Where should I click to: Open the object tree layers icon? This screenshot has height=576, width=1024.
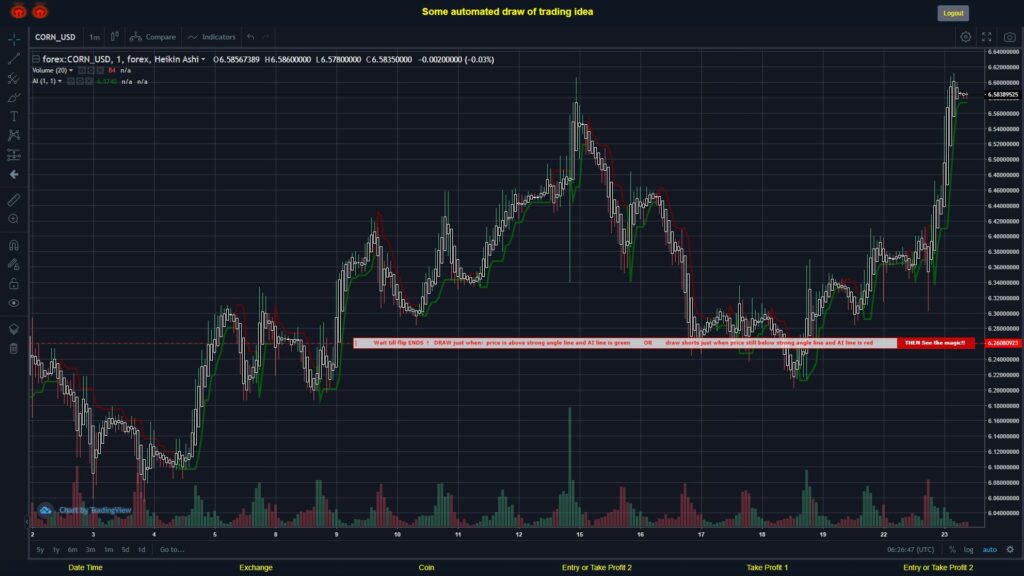14,329
